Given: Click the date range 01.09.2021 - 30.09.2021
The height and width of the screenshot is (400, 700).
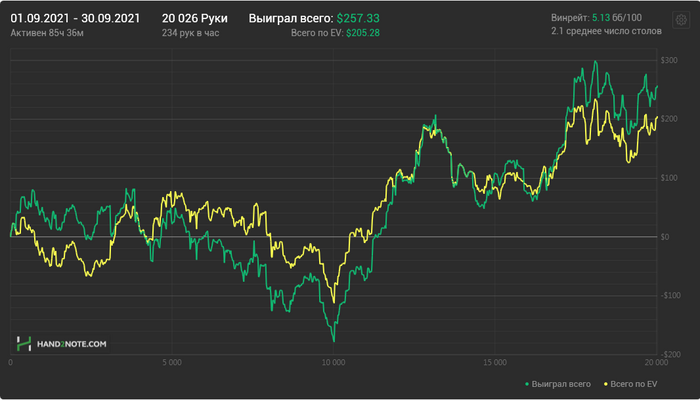Looking at the screenshot, I should pos(75,18).
